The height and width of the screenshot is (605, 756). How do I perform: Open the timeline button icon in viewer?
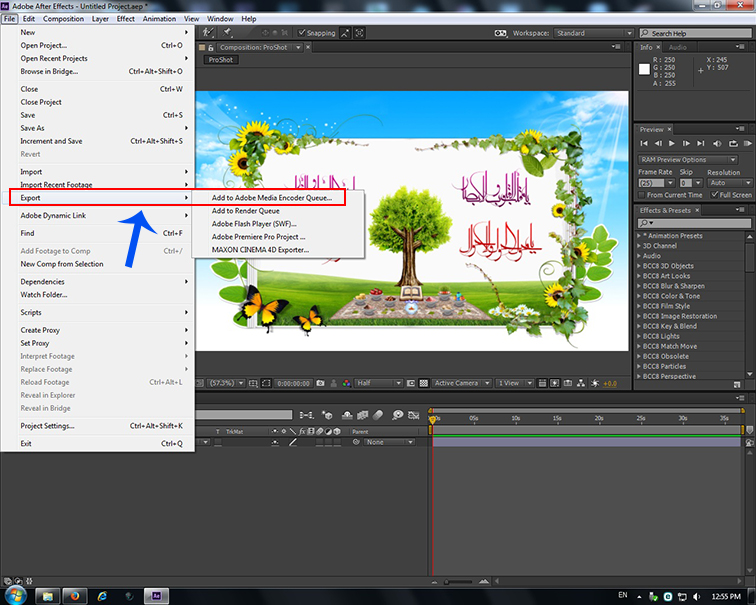[568, 383]
